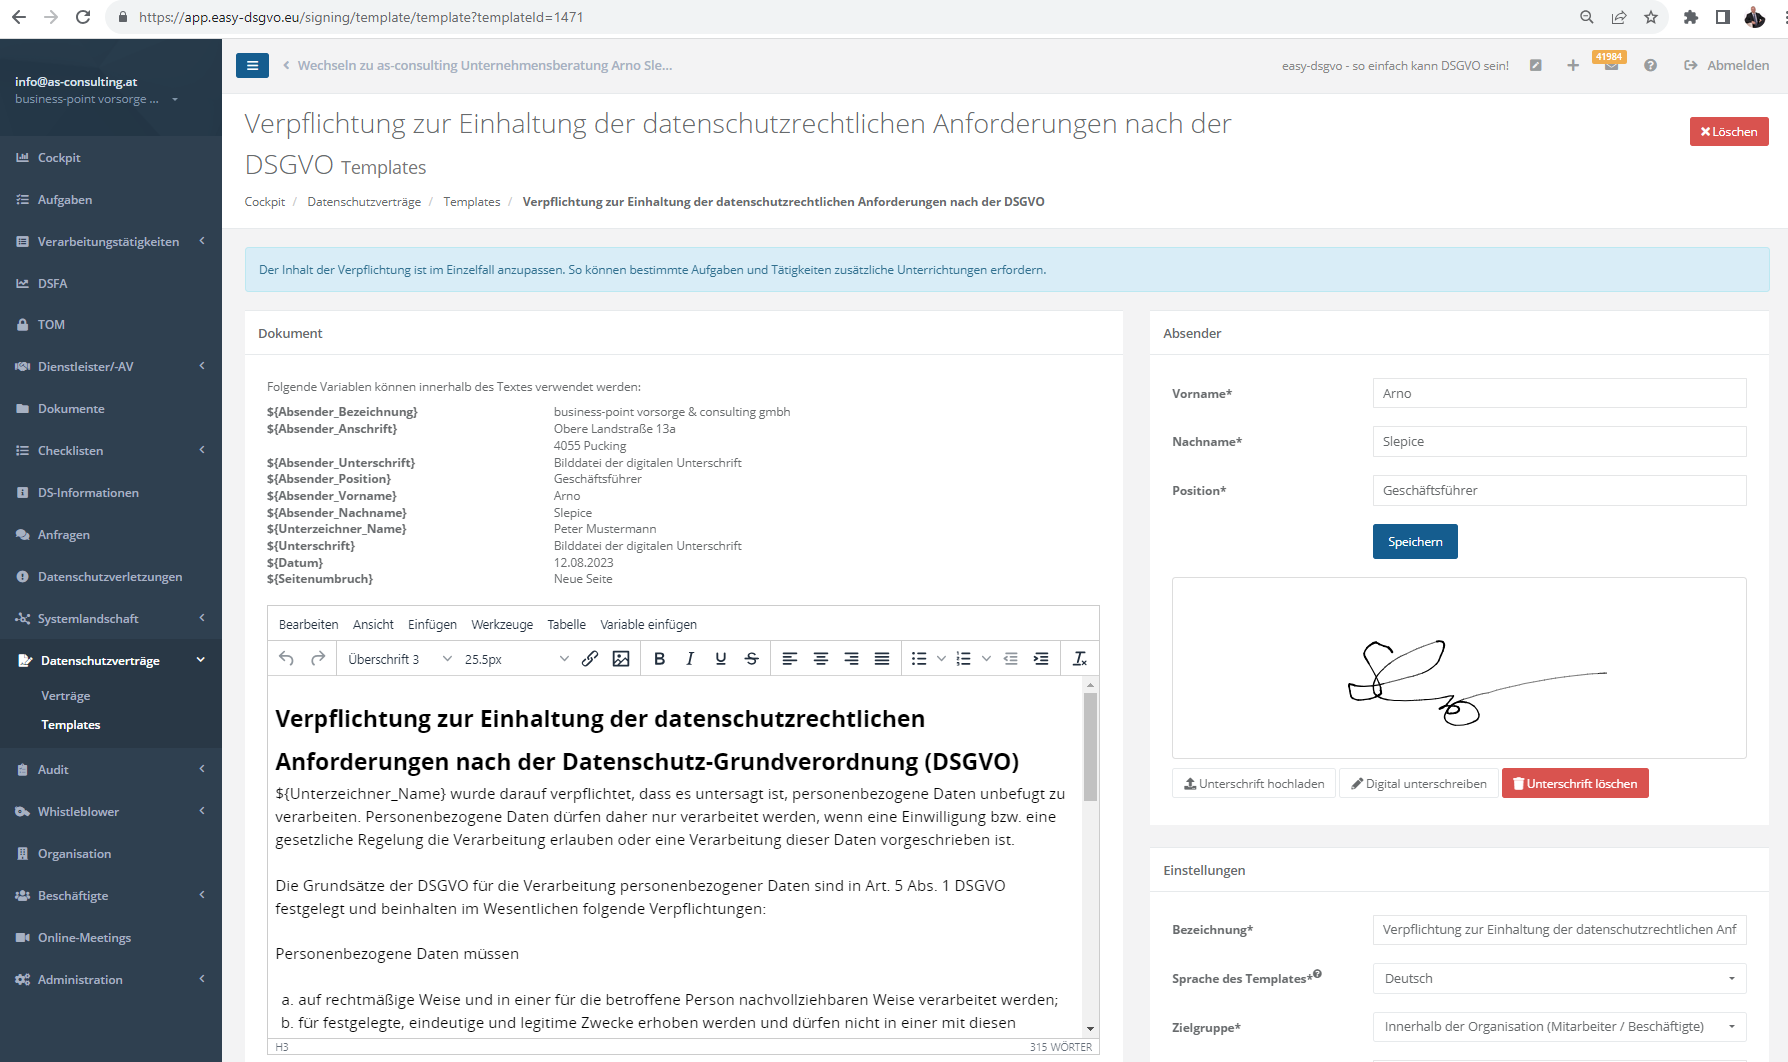Image resolution: width=1788 pixels, height=1062 pixels.
Task: Open the Sprache des Templates dropdown
Action: pyautogui.click(x=1559, y=978)
